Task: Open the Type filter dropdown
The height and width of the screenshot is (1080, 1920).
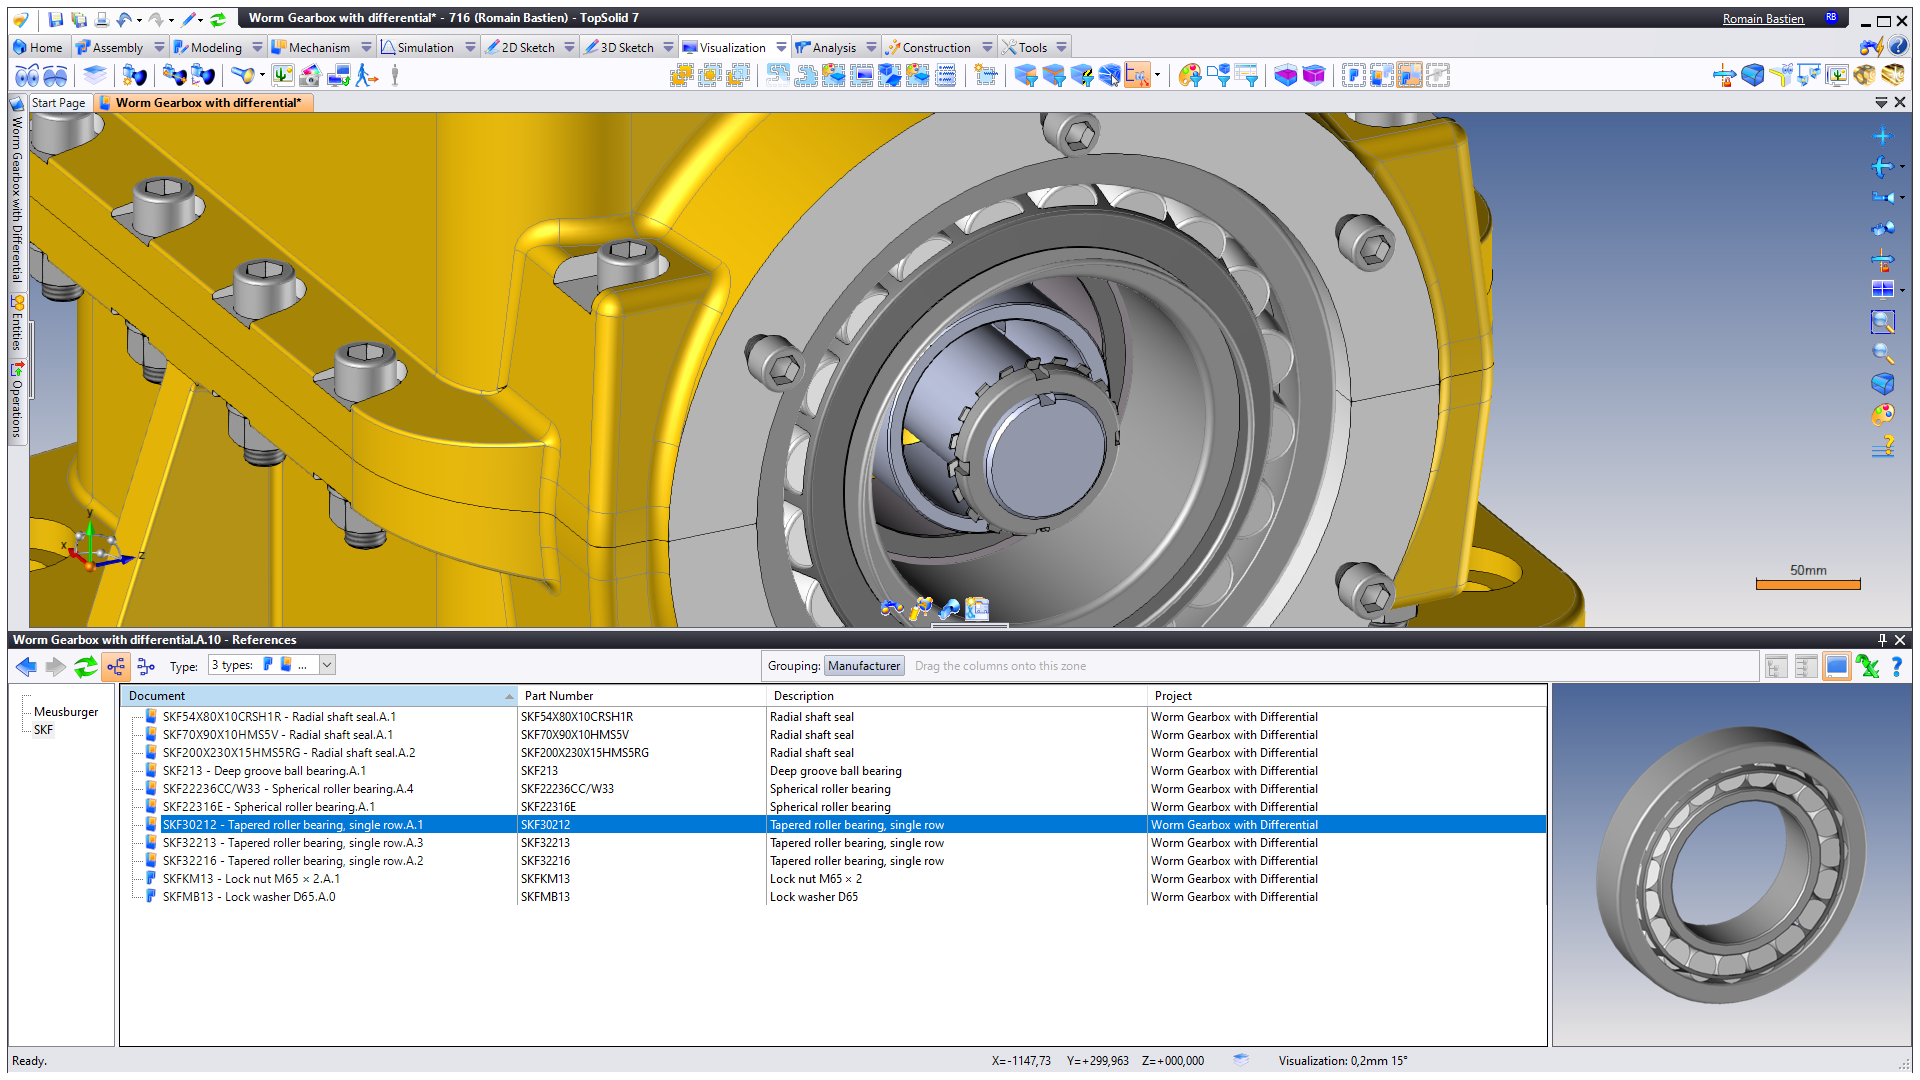Action: click(327, 665)
